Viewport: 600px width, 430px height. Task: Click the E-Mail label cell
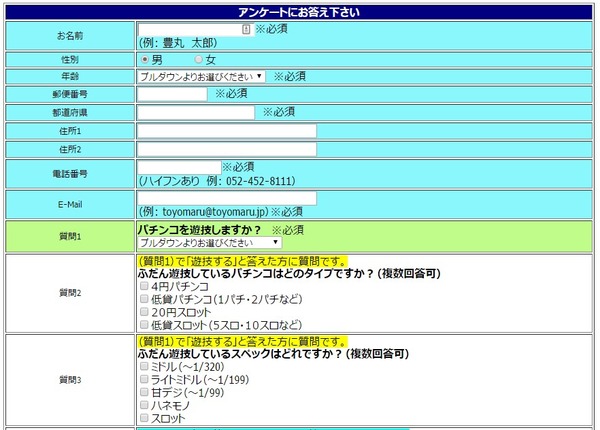click(70, 205)
